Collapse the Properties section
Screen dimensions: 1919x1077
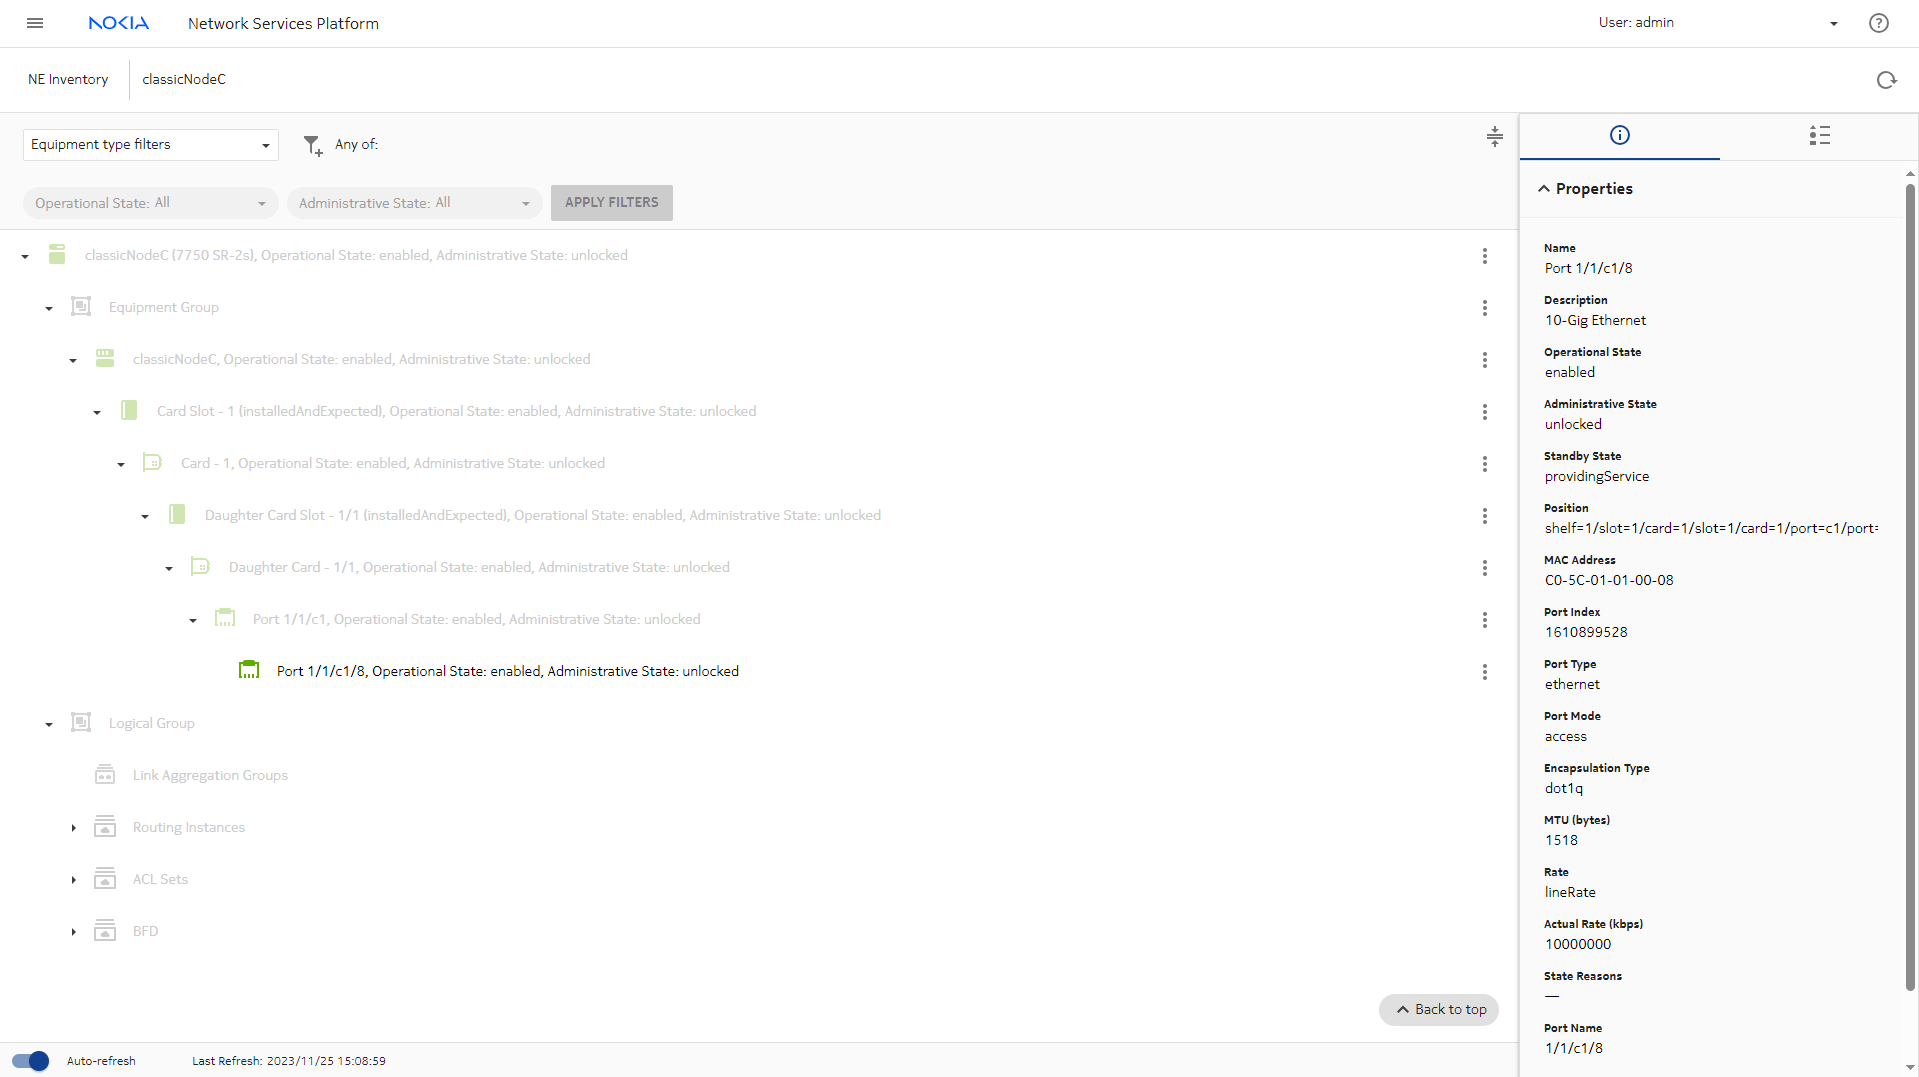point(1544,189)
